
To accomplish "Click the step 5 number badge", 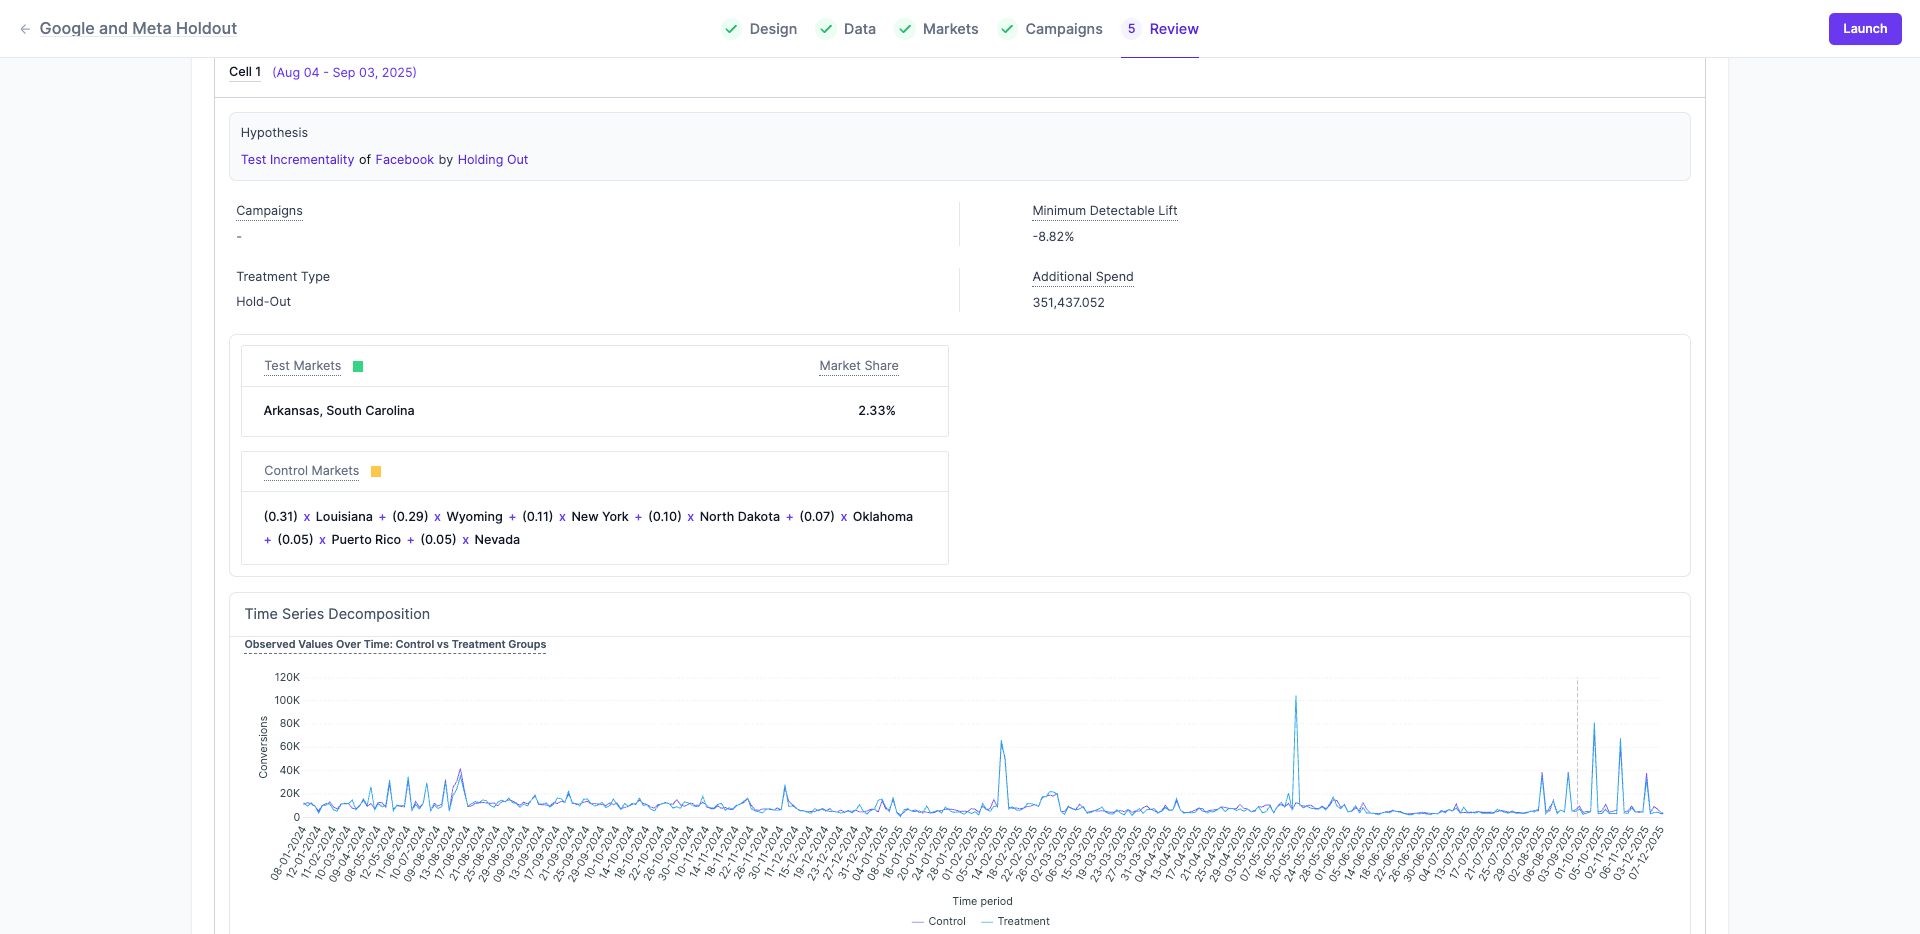I will tap(1131, 29).
